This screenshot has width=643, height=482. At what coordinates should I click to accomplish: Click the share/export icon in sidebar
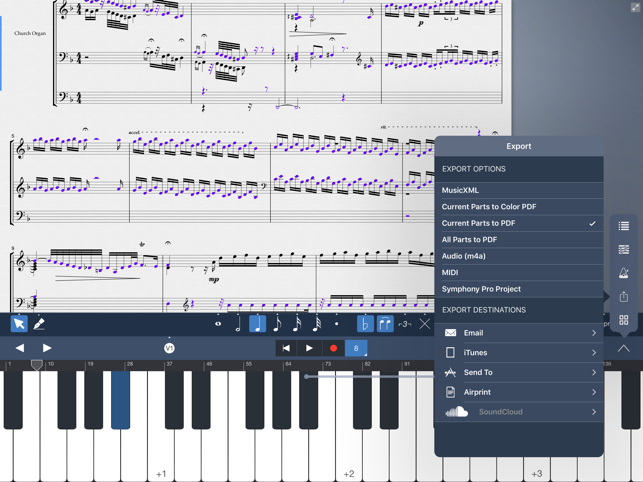[624, 297]
